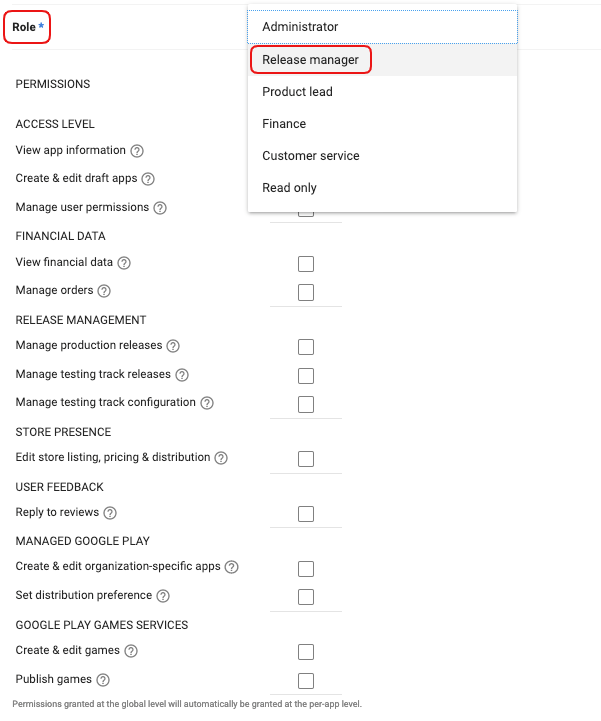Check the Manage production releases box
The height and width of the screenshot is (721, 601).
click(x=306, y=347)
